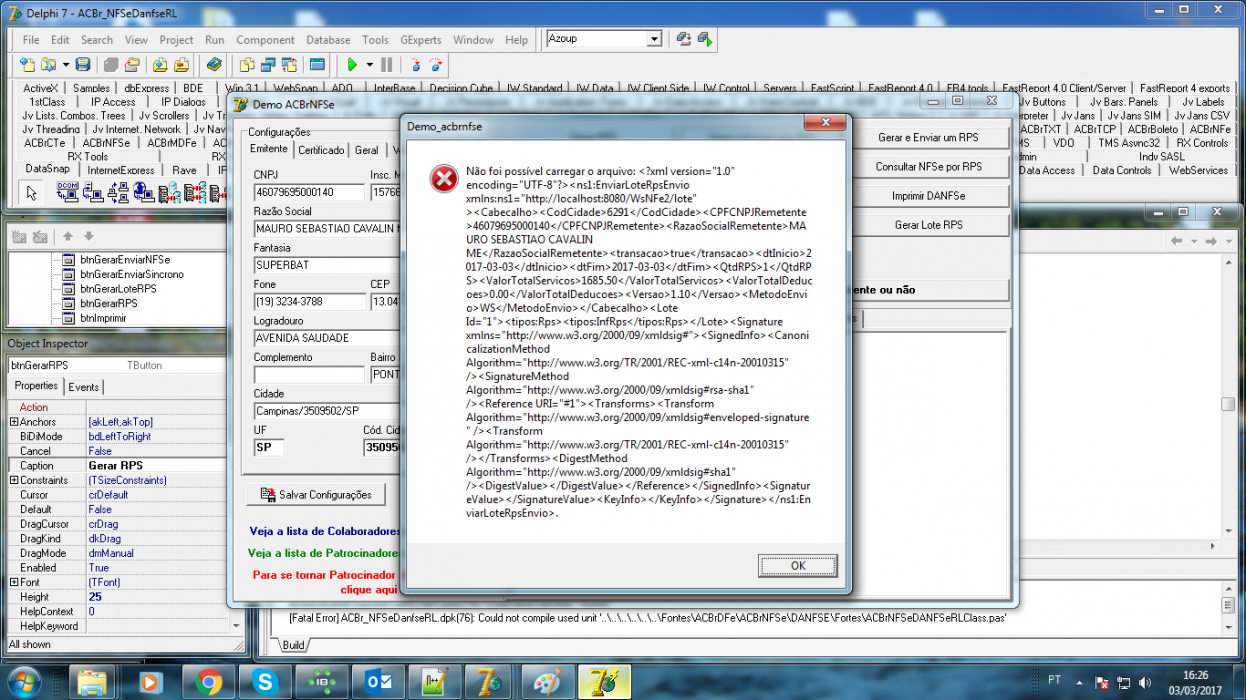1246x700 pixels.
Task: Click the Windows Start button
Action: (22, 682)
